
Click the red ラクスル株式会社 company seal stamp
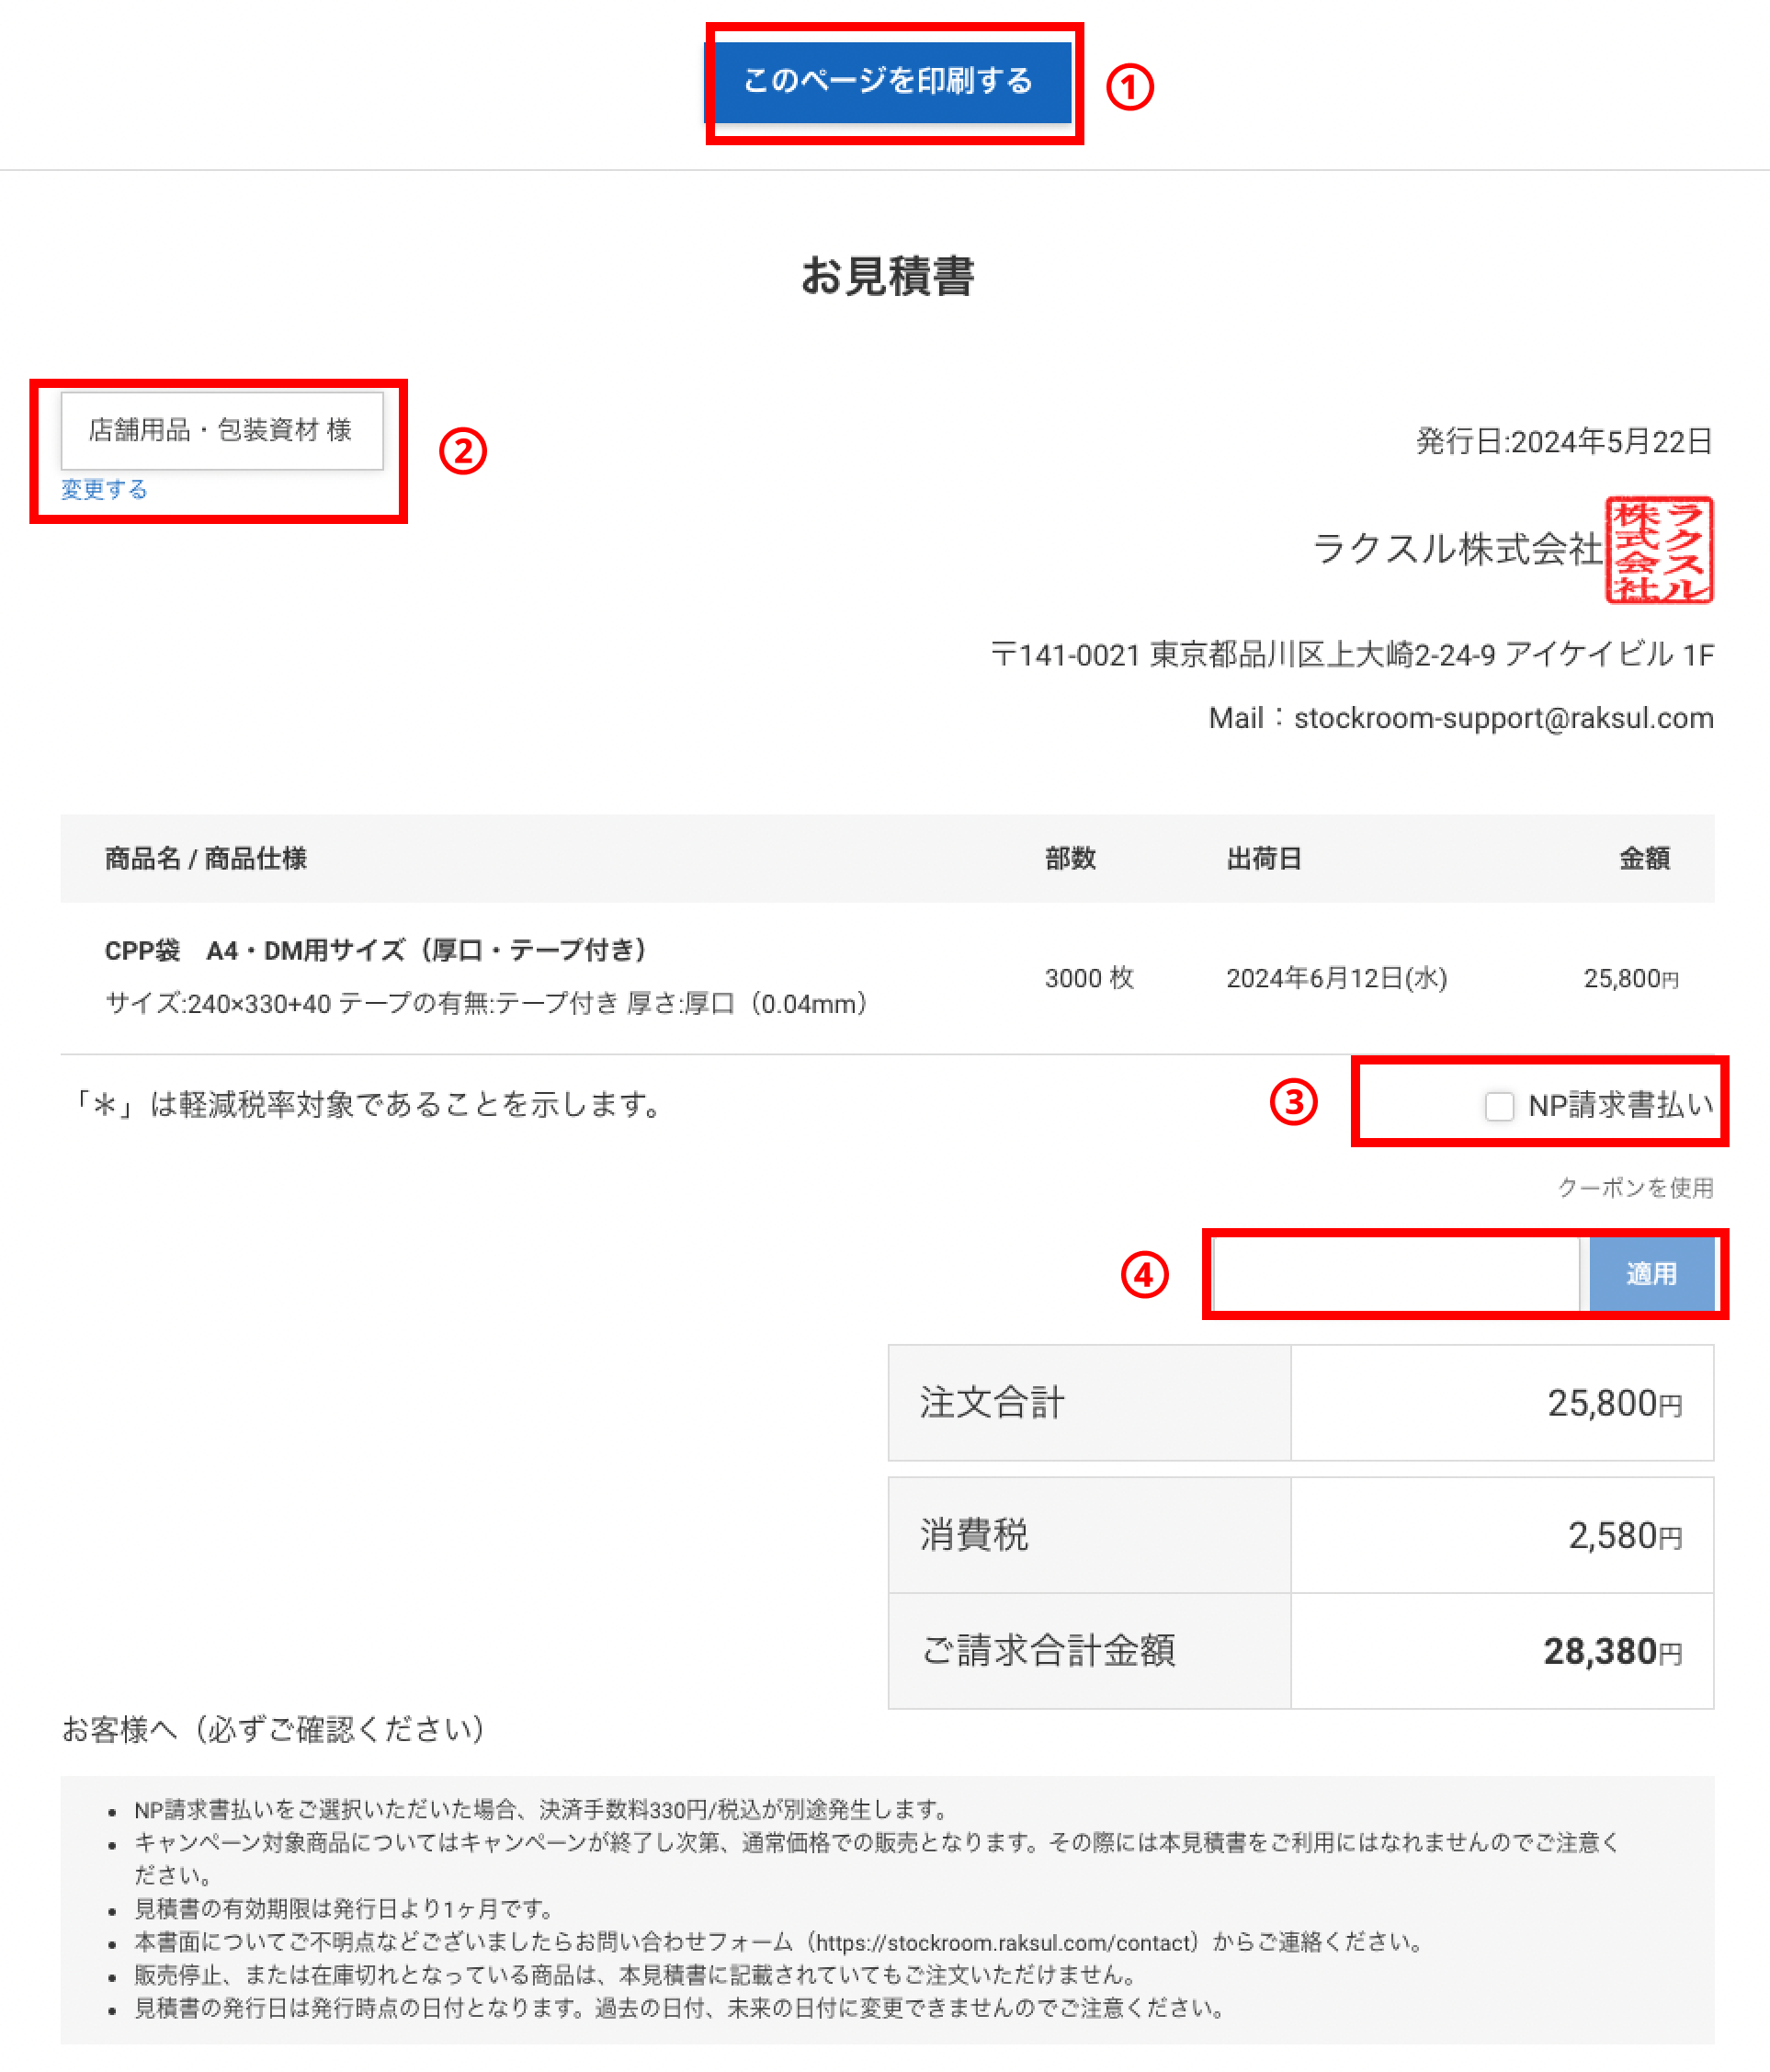(1660, 551)
